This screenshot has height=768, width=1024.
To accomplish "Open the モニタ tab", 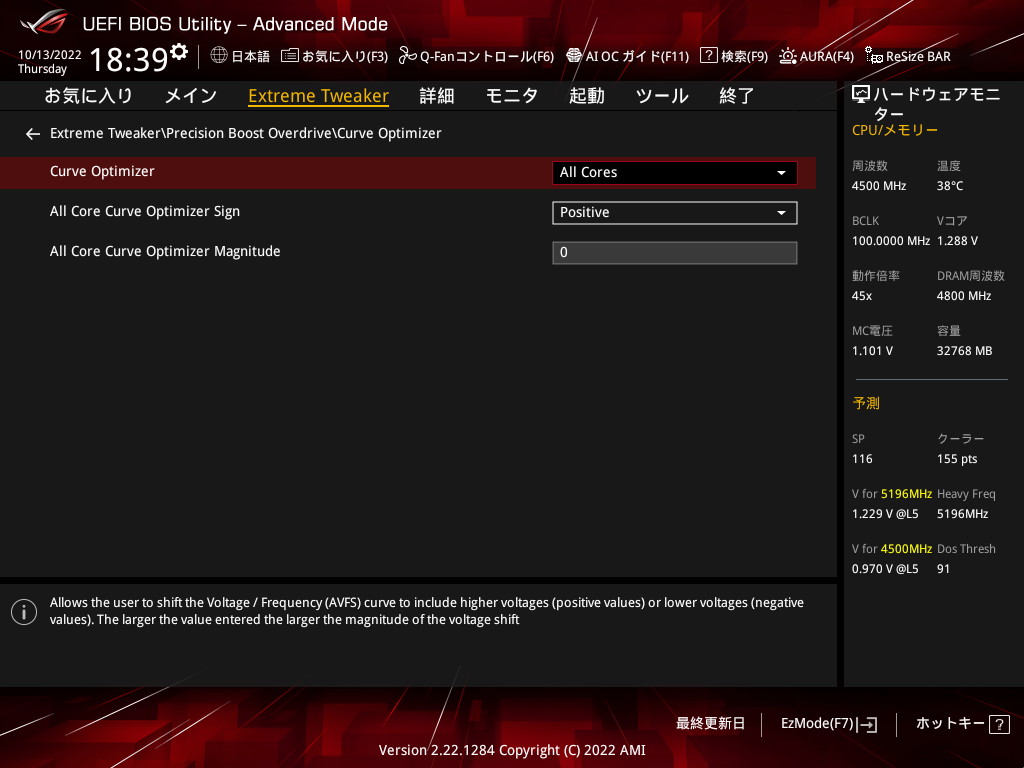I will 511,96.
